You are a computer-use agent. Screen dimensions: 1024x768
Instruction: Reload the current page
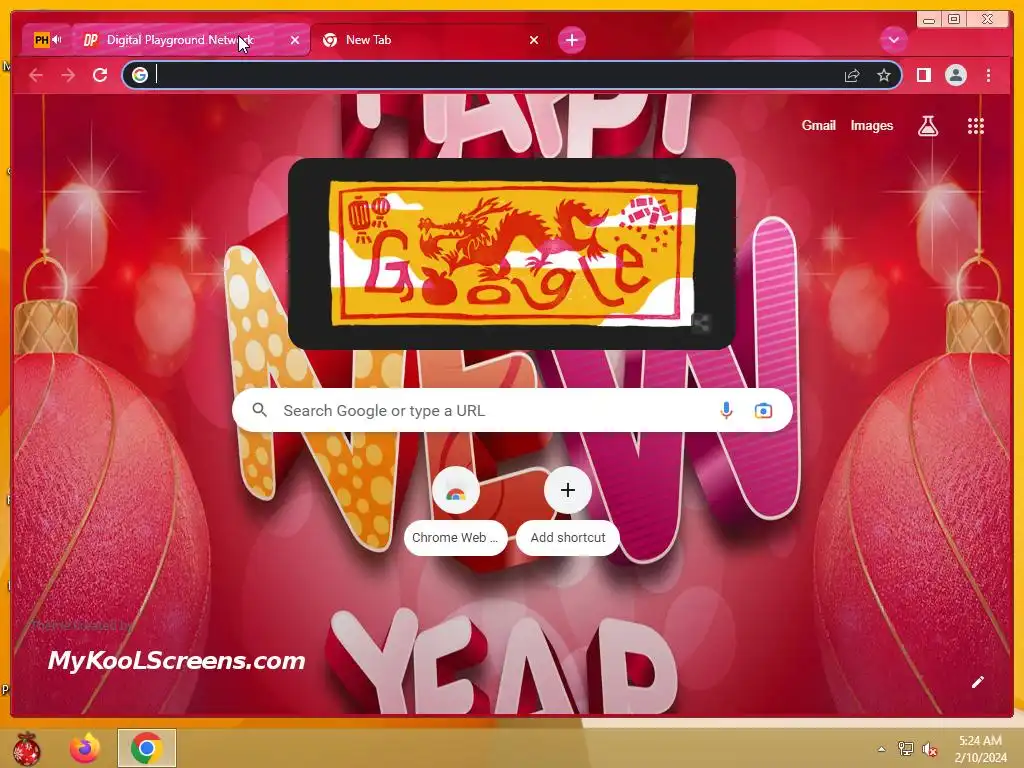point(100,75)
